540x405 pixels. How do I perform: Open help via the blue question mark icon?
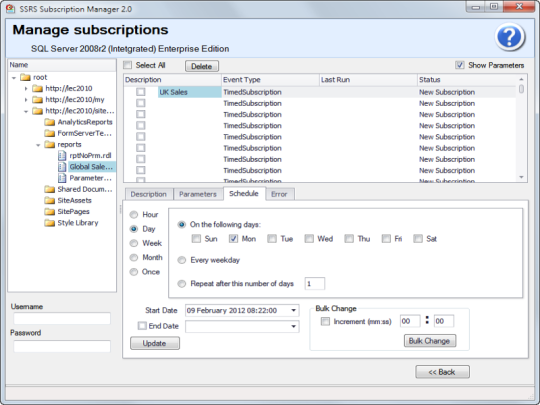(x=510, y=37)
